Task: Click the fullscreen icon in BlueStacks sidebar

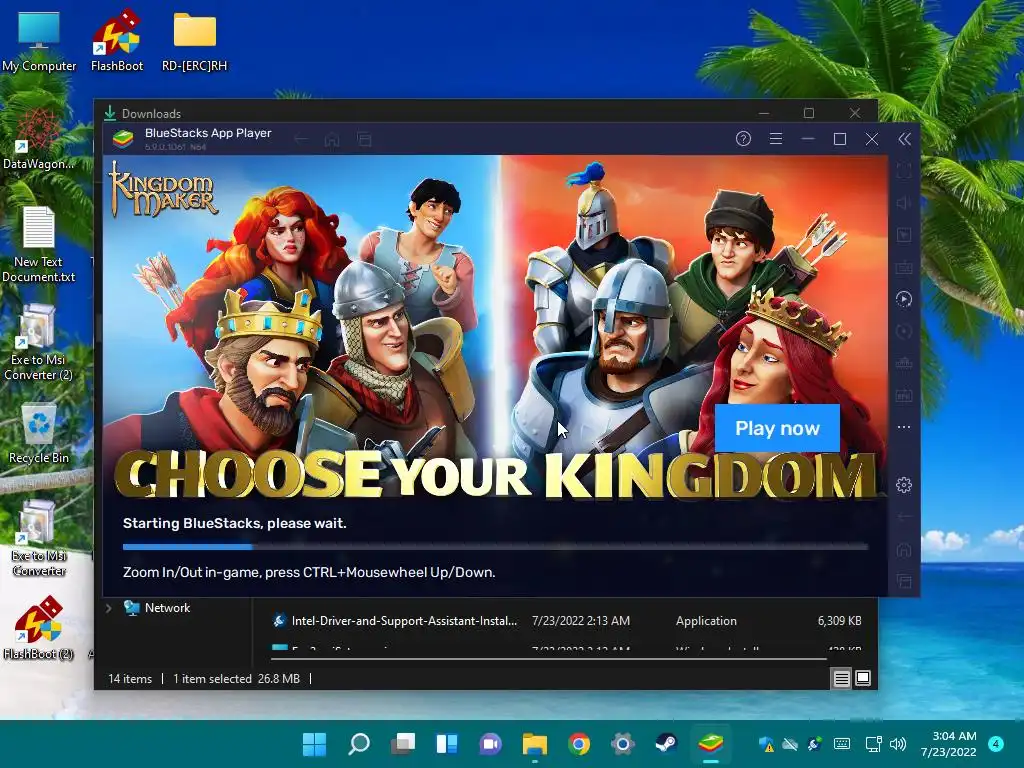Action: click(x=904, y=171)
